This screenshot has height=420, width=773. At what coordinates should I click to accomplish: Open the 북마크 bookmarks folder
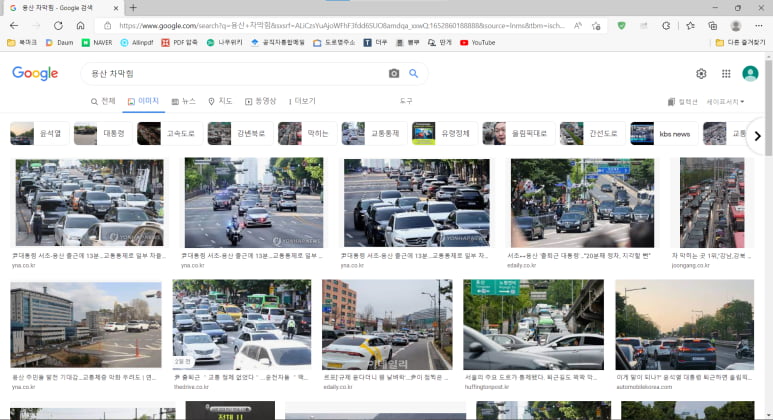point(22,43)
